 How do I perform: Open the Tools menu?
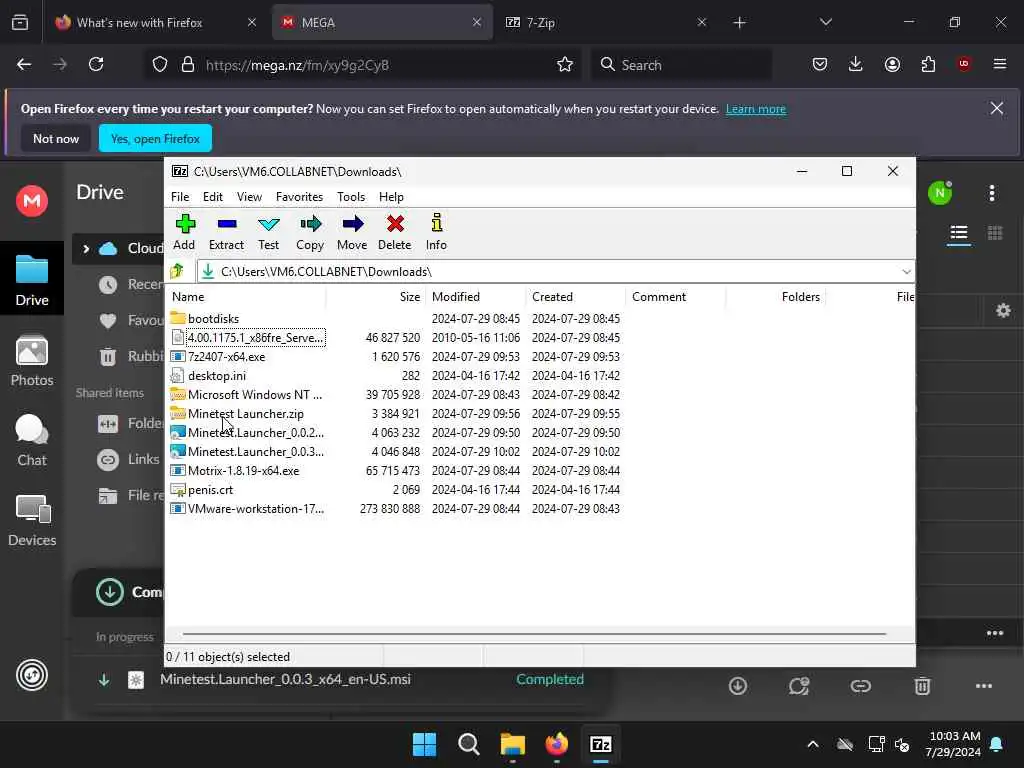coord(351,197)
